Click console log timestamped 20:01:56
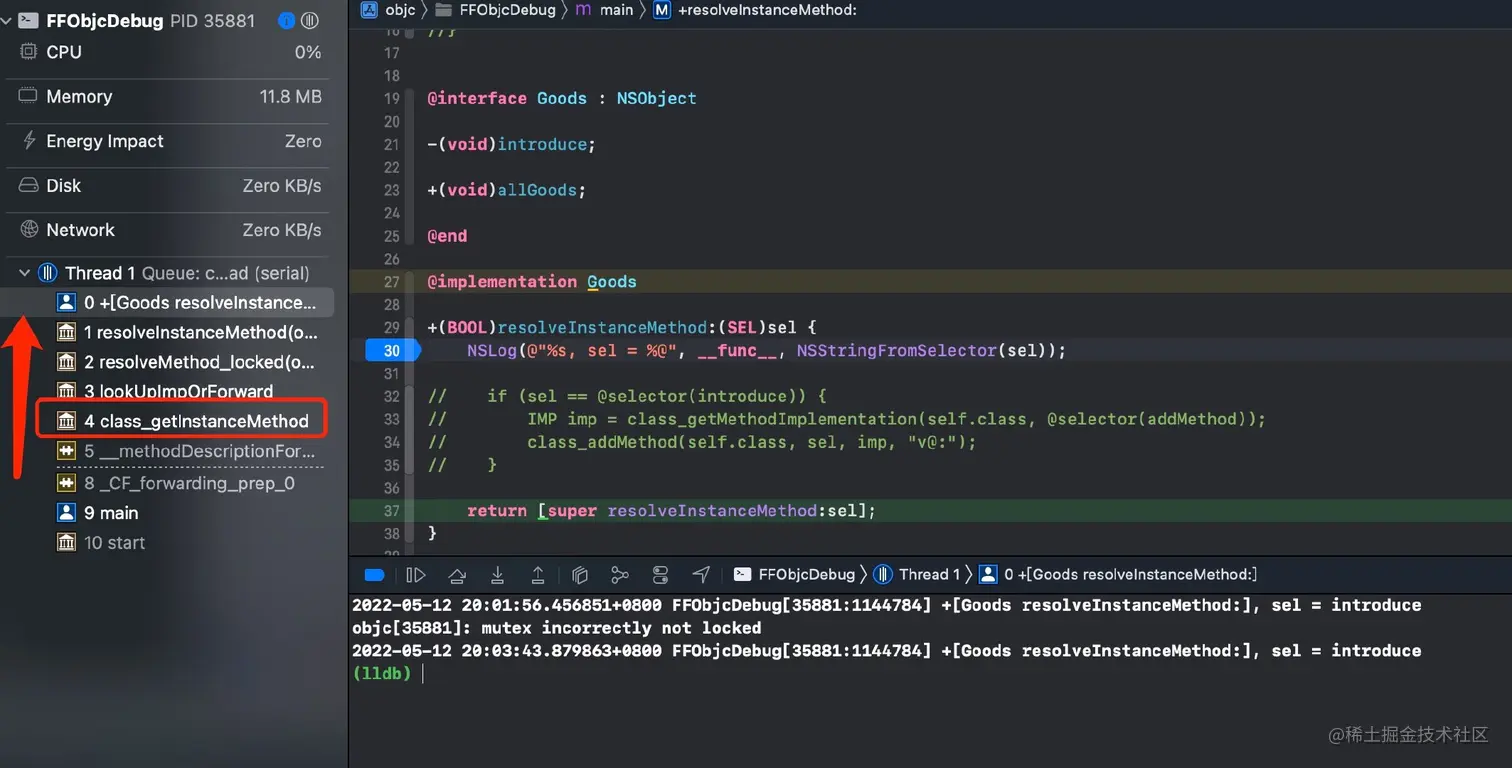This screenshot has width=1512, height=768. point(886,605)
